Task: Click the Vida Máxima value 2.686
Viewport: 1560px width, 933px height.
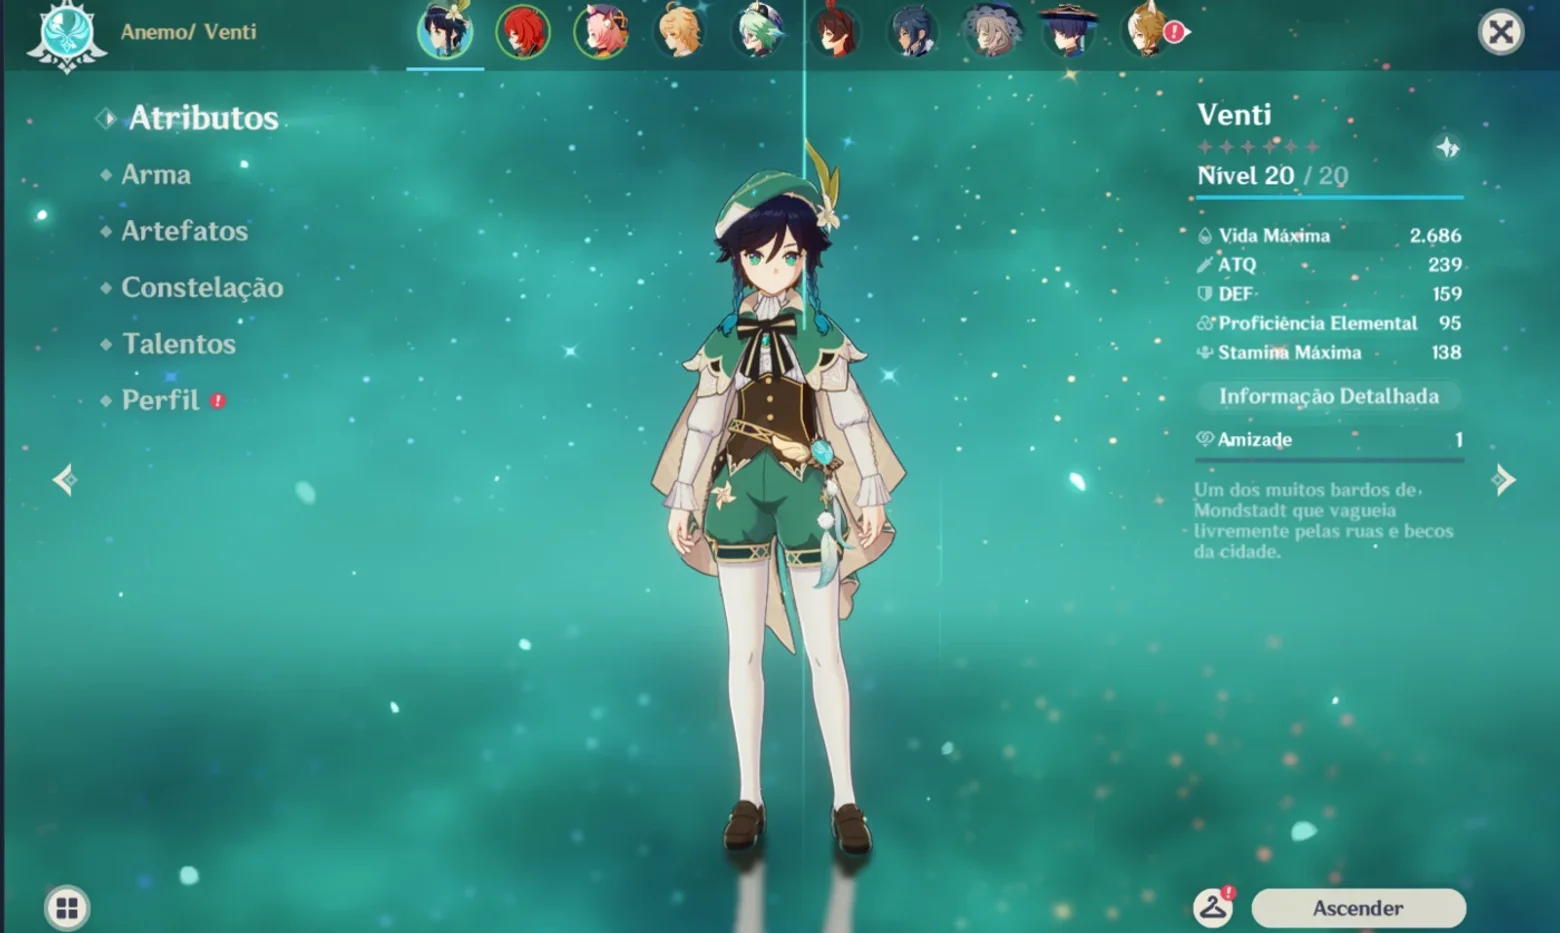Action: pyautogui.click(x=1435, y=236)
